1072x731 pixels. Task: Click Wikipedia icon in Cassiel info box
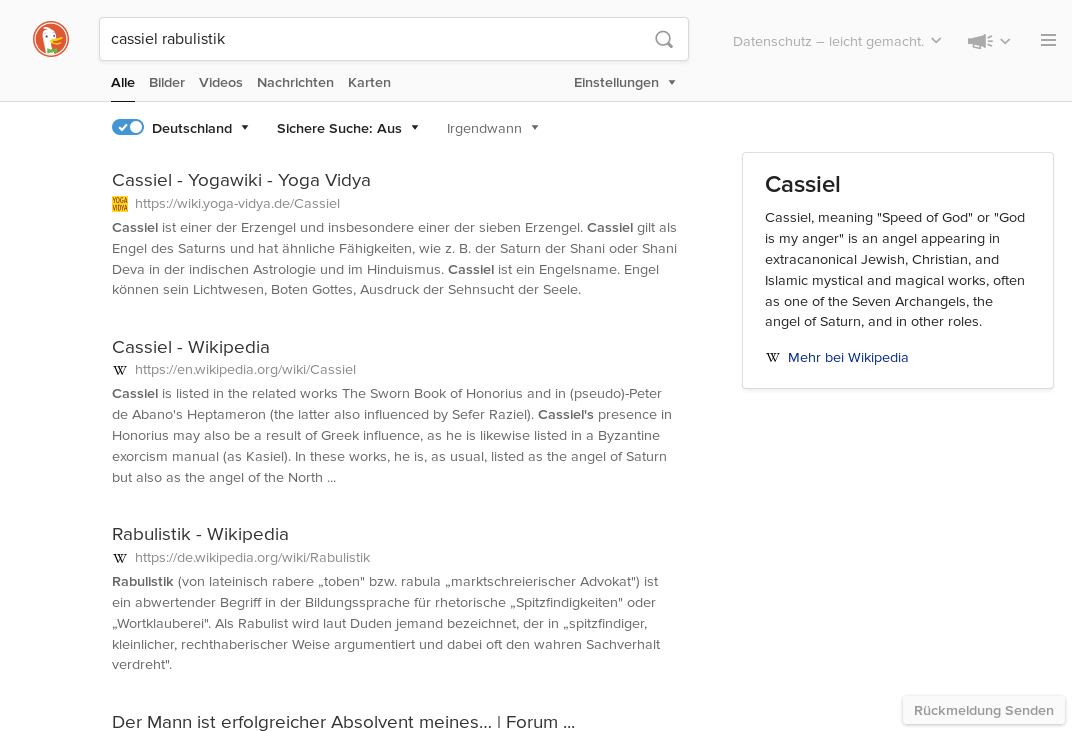[773, 358]
